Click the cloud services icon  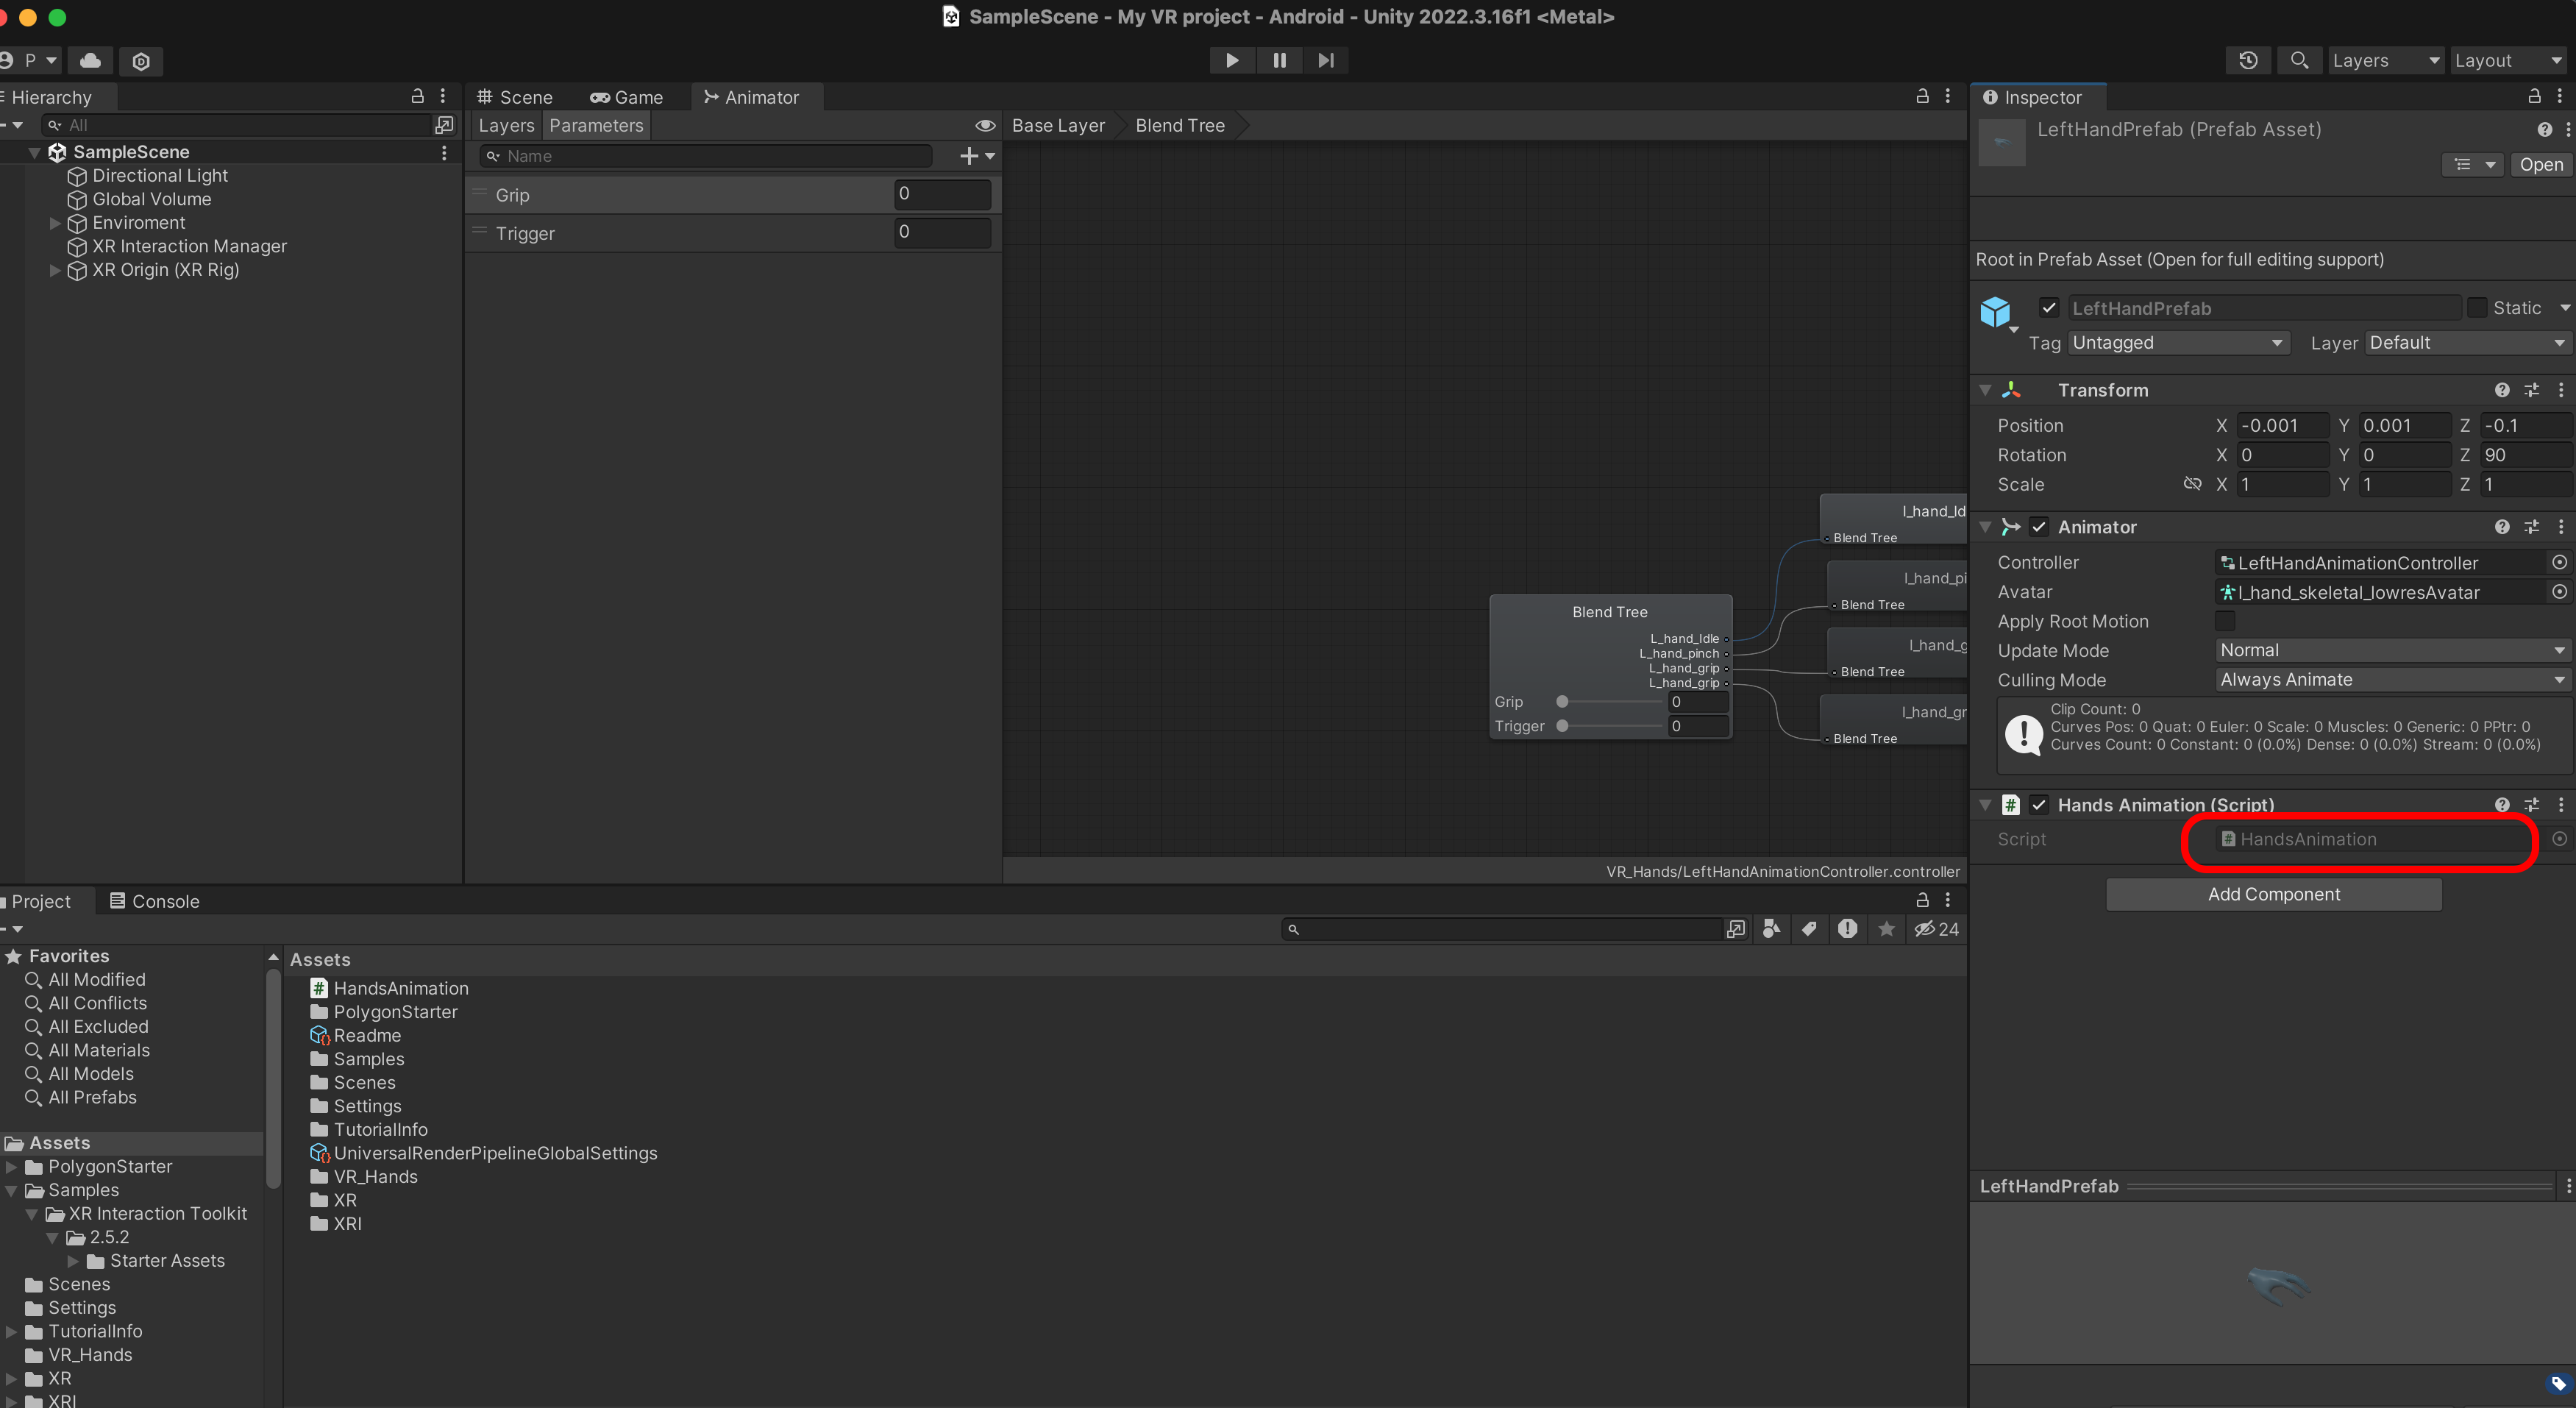coord(90,61)
